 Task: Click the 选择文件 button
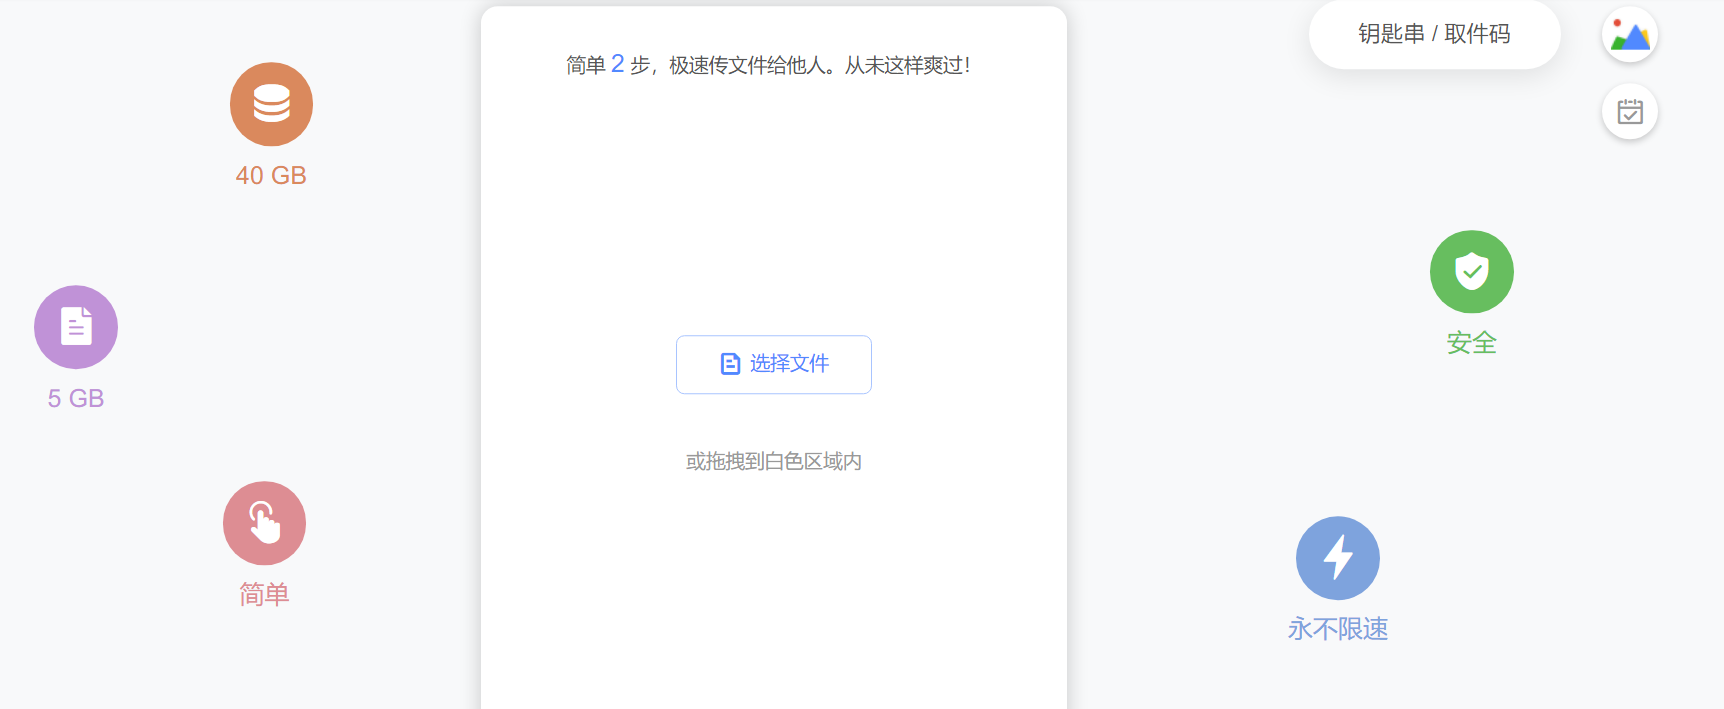pyautogui.click(x=774, y=365)
